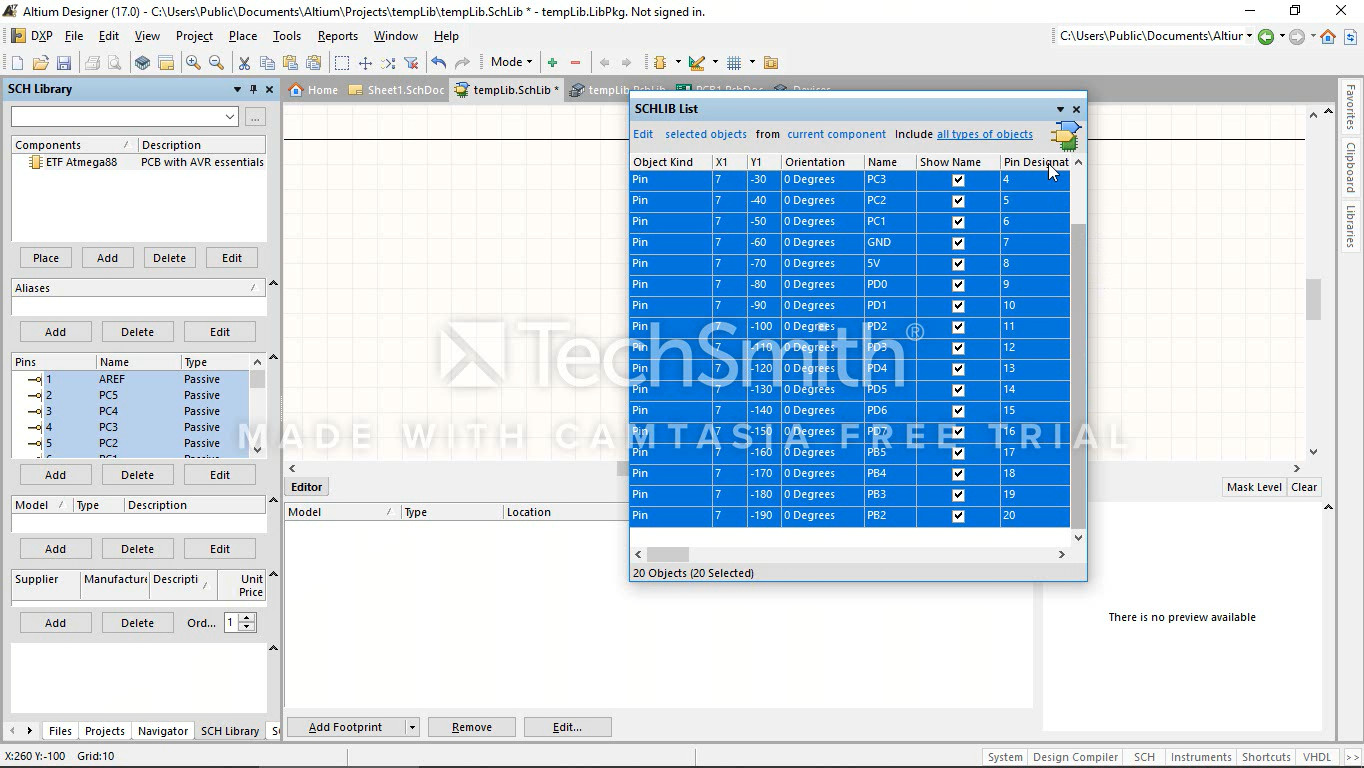Click the green plus Add part icon
This screenshot has width=1364, height=768.
(552, 63)
